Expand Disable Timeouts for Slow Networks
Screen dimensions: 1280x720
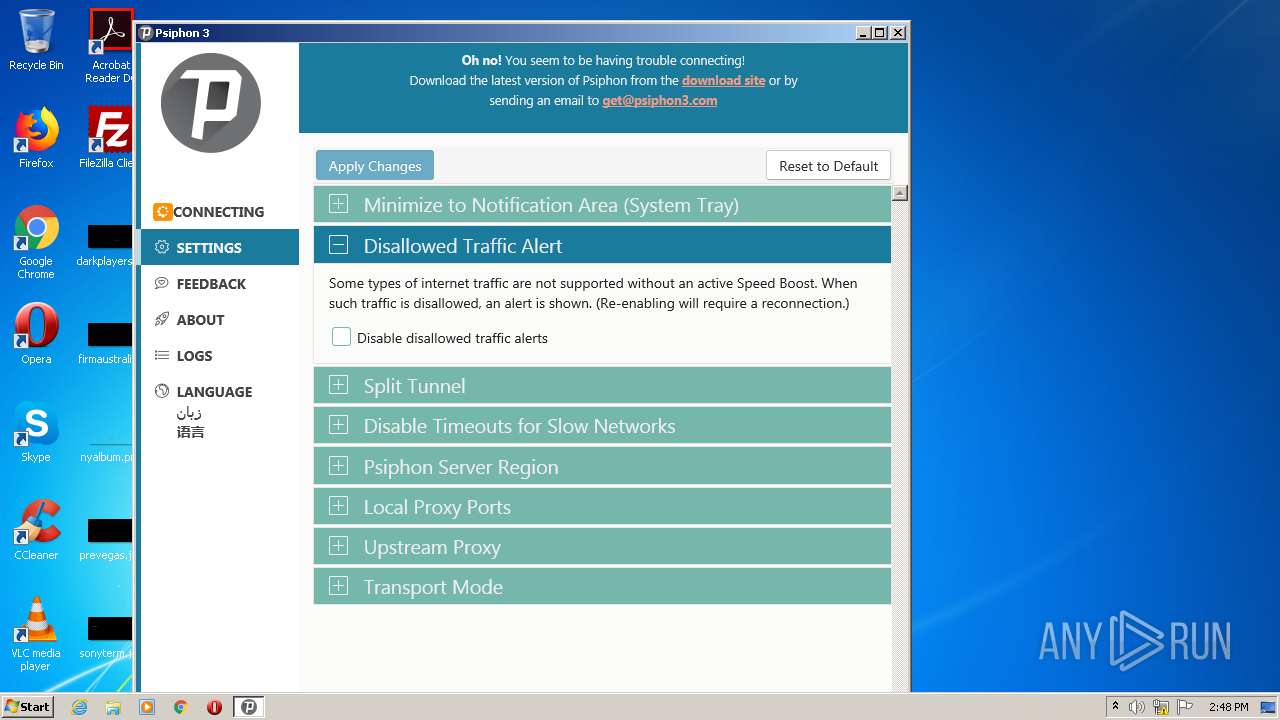point(602,425)
